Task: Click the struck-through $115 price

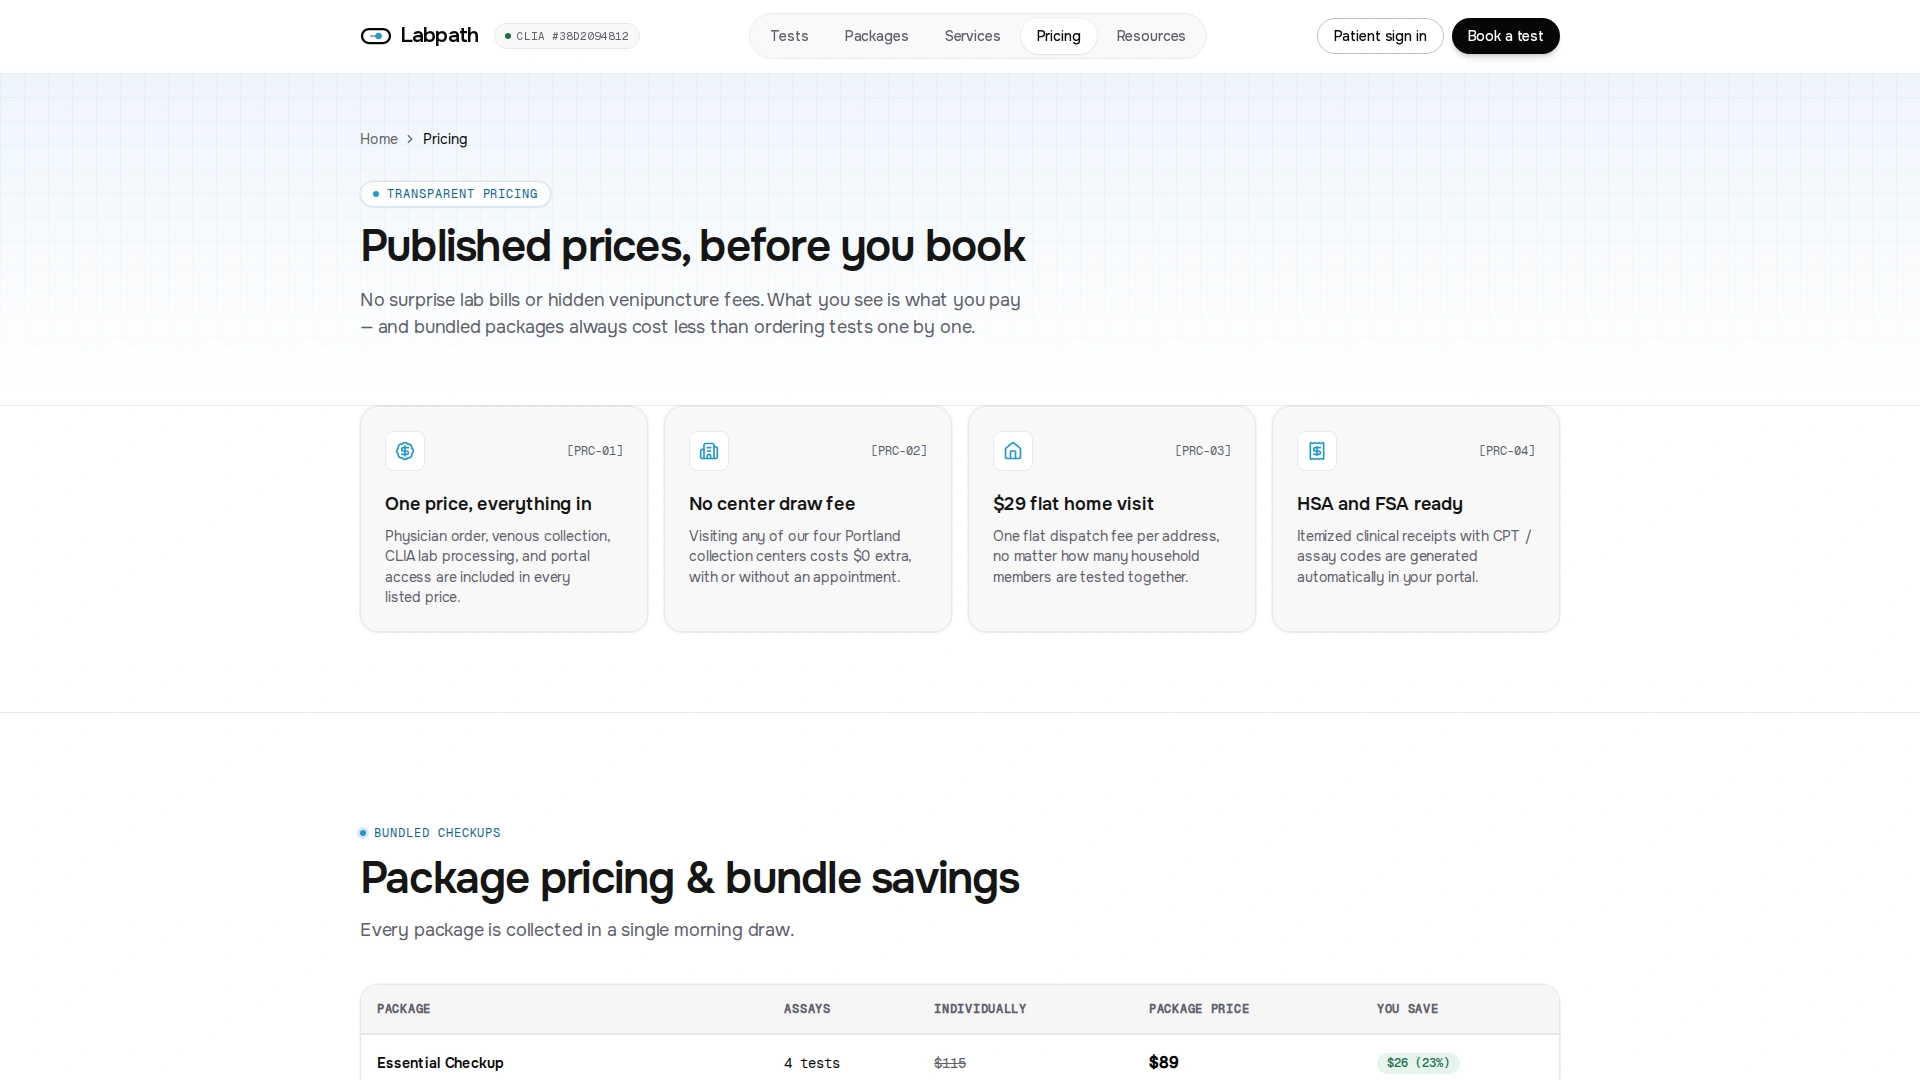Action: [950, 1063]
